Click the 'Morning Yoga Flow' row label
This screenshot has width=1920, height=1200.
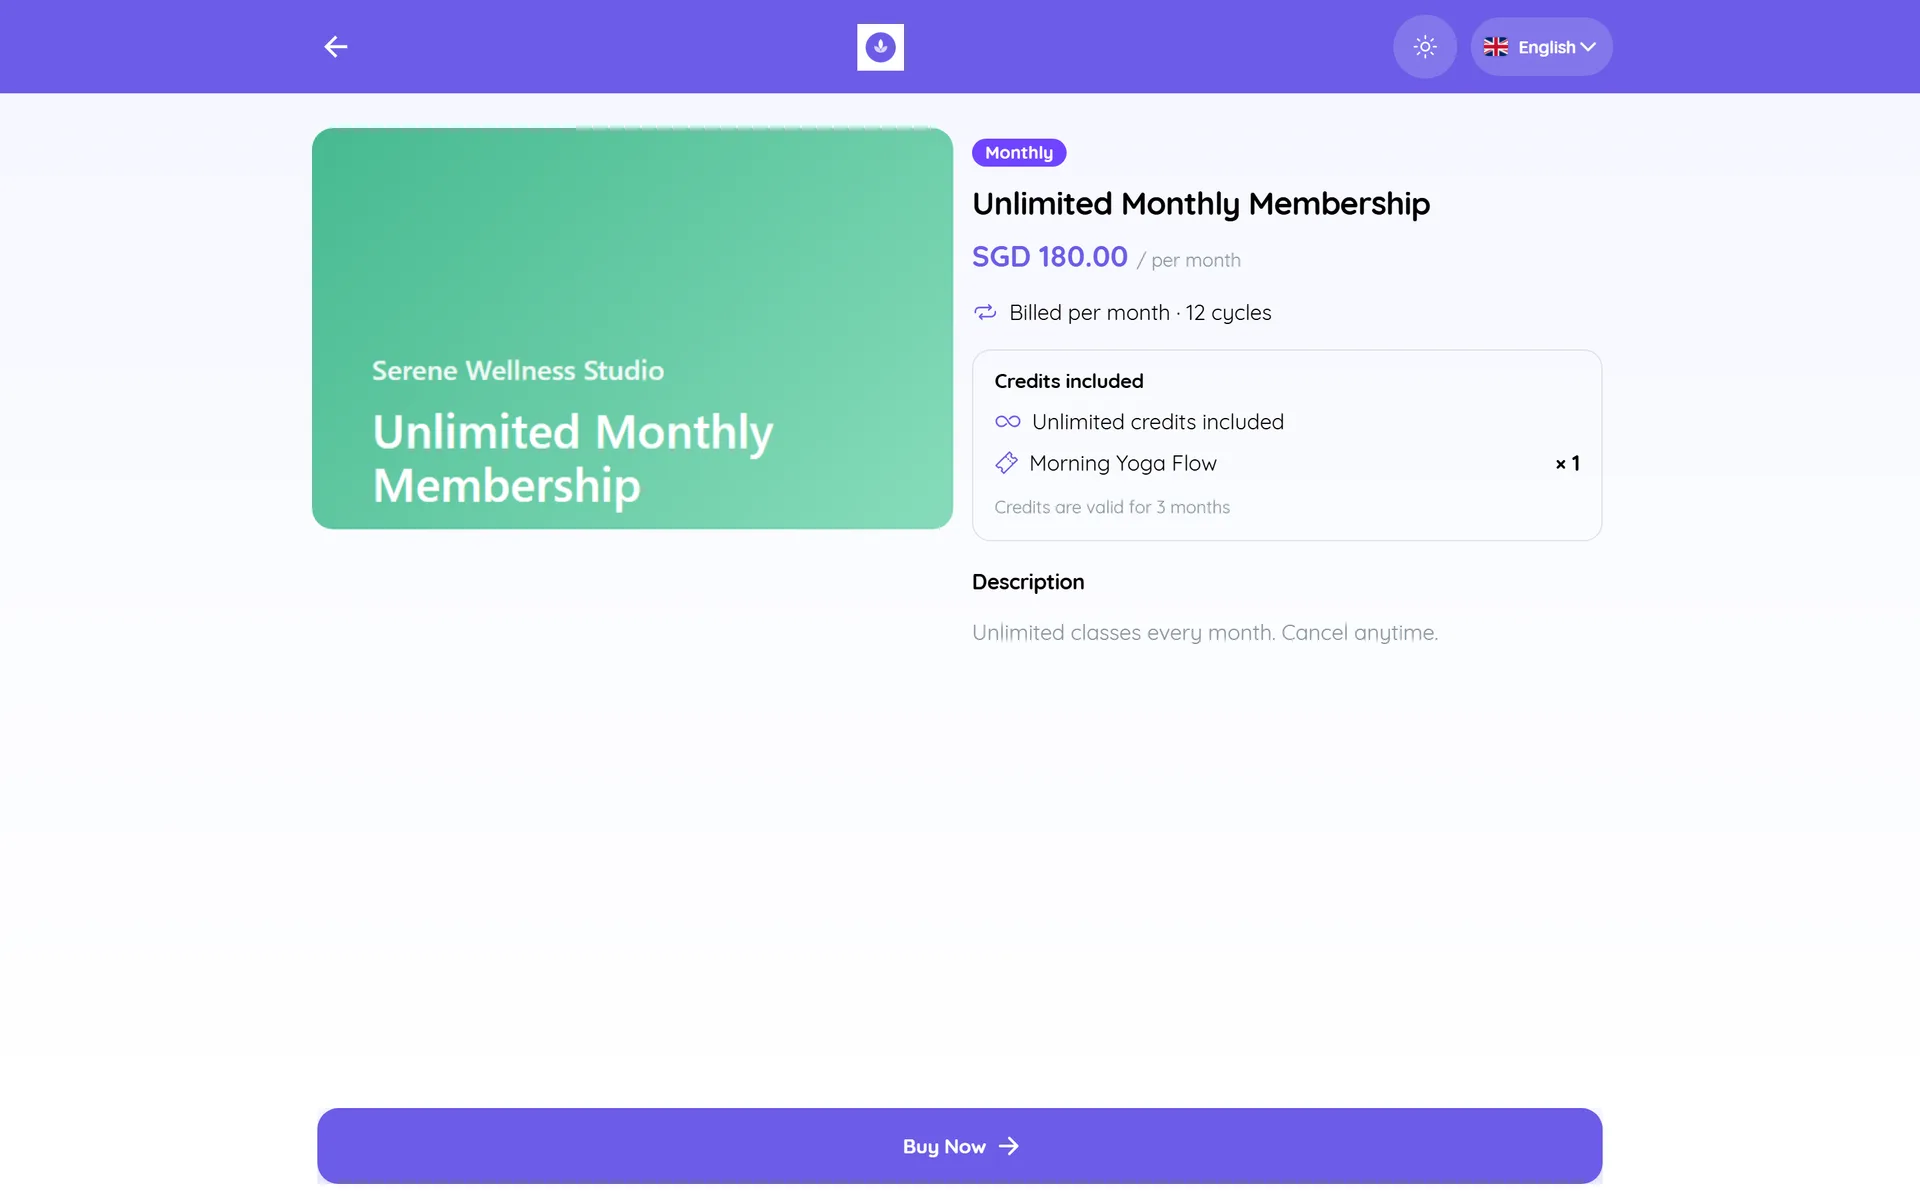pyautogui.click(x=1123, y=463)
